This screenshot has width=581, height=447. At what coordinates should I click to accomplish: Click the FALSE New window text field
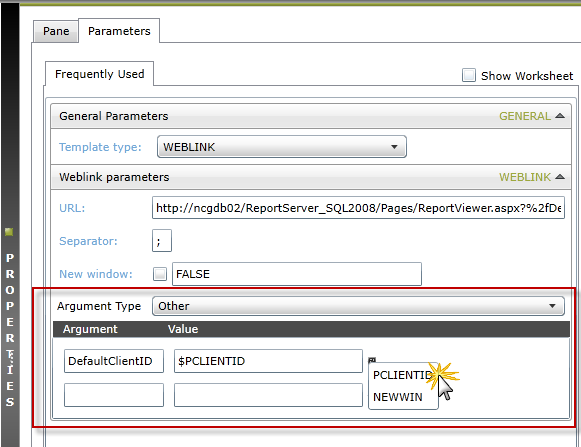coord(297,274)
